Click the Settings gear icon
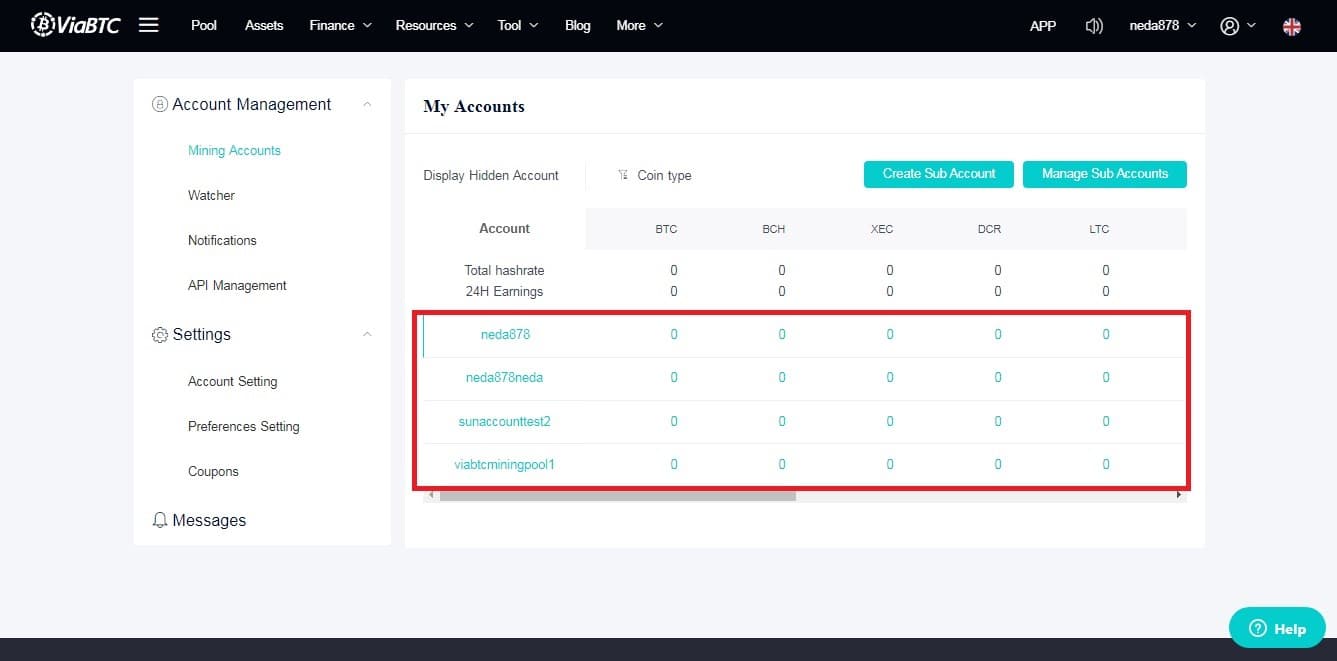Screen dimensions: 1337x661 [159, 335]
